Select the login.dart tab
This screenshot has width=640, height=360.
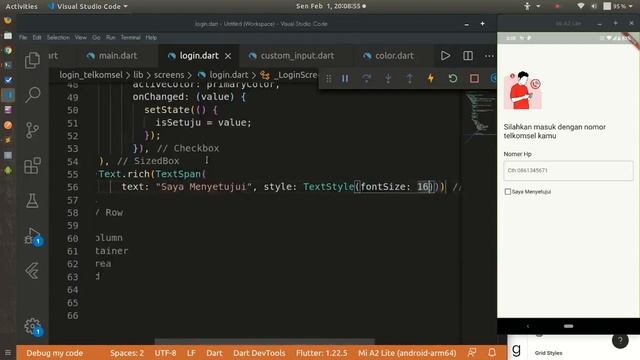(x=199, y=56)
